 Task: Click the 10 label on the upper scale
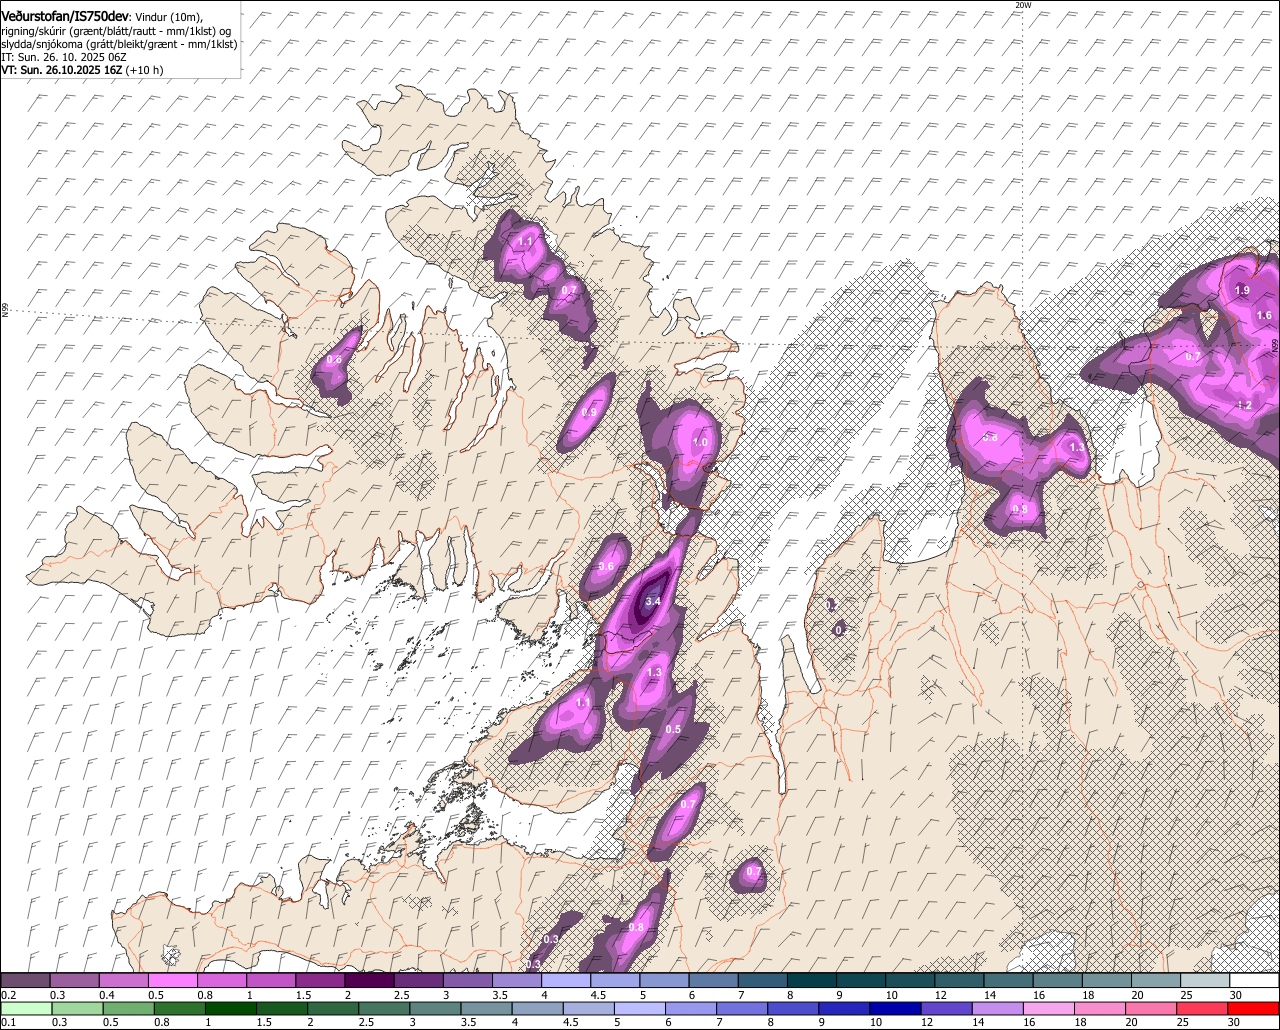click(x=891, y=995)
